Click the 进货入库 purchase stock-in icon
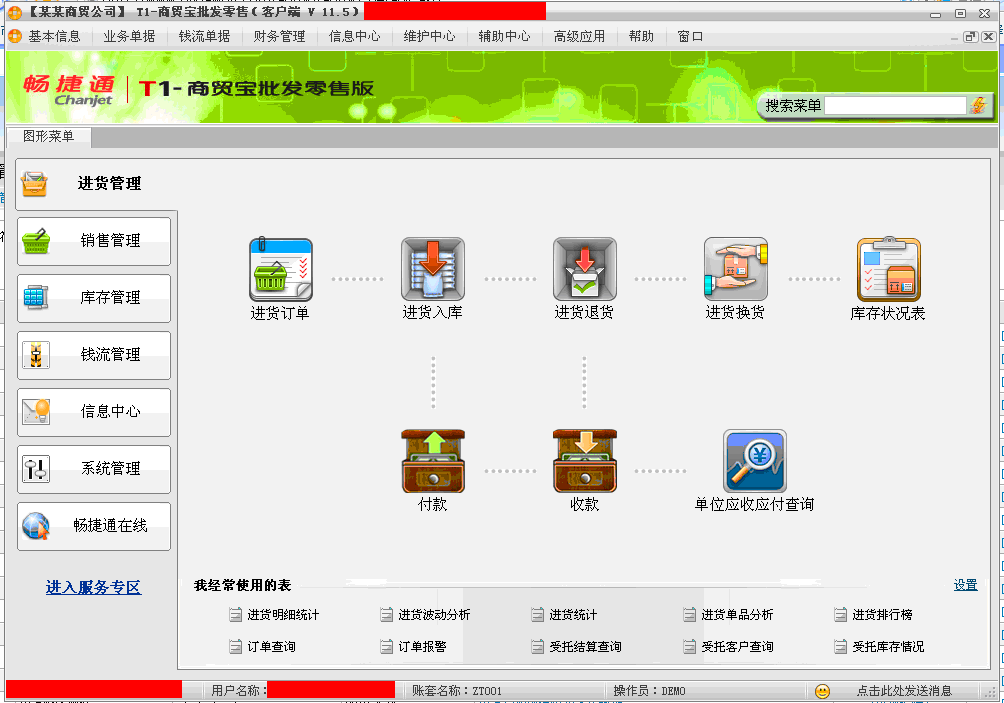This screenshot has width=1004, height=703. click(432, 270)
